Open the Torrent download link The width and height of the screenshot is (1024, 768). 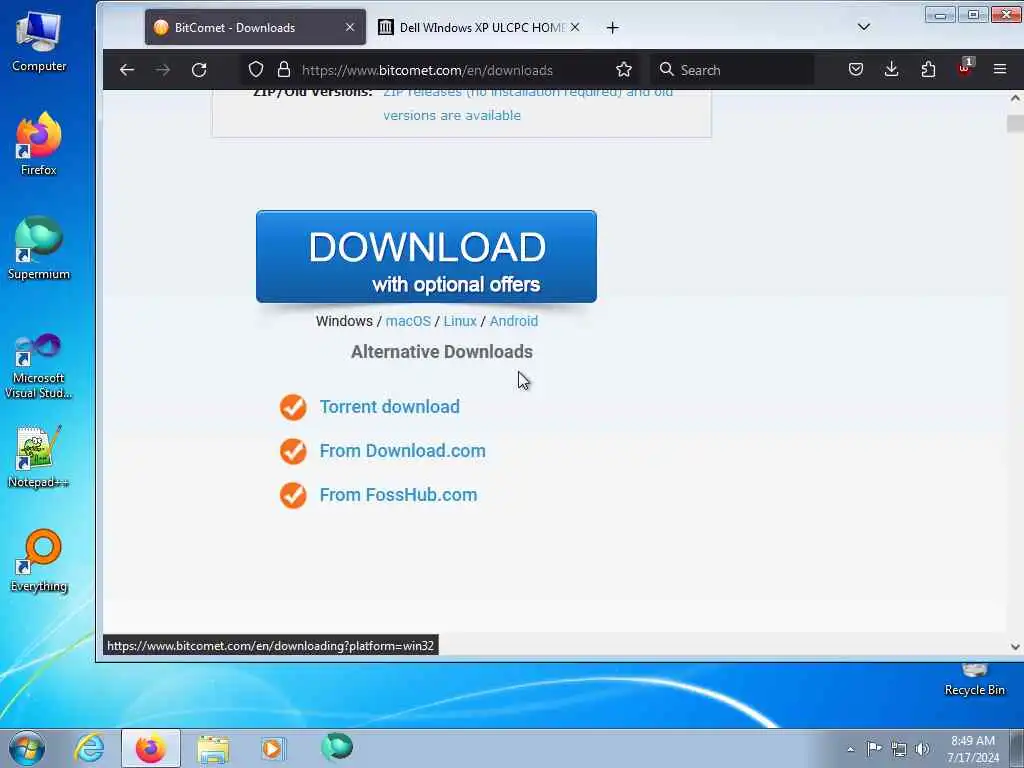pyautogui.click(x=389, y=407)
